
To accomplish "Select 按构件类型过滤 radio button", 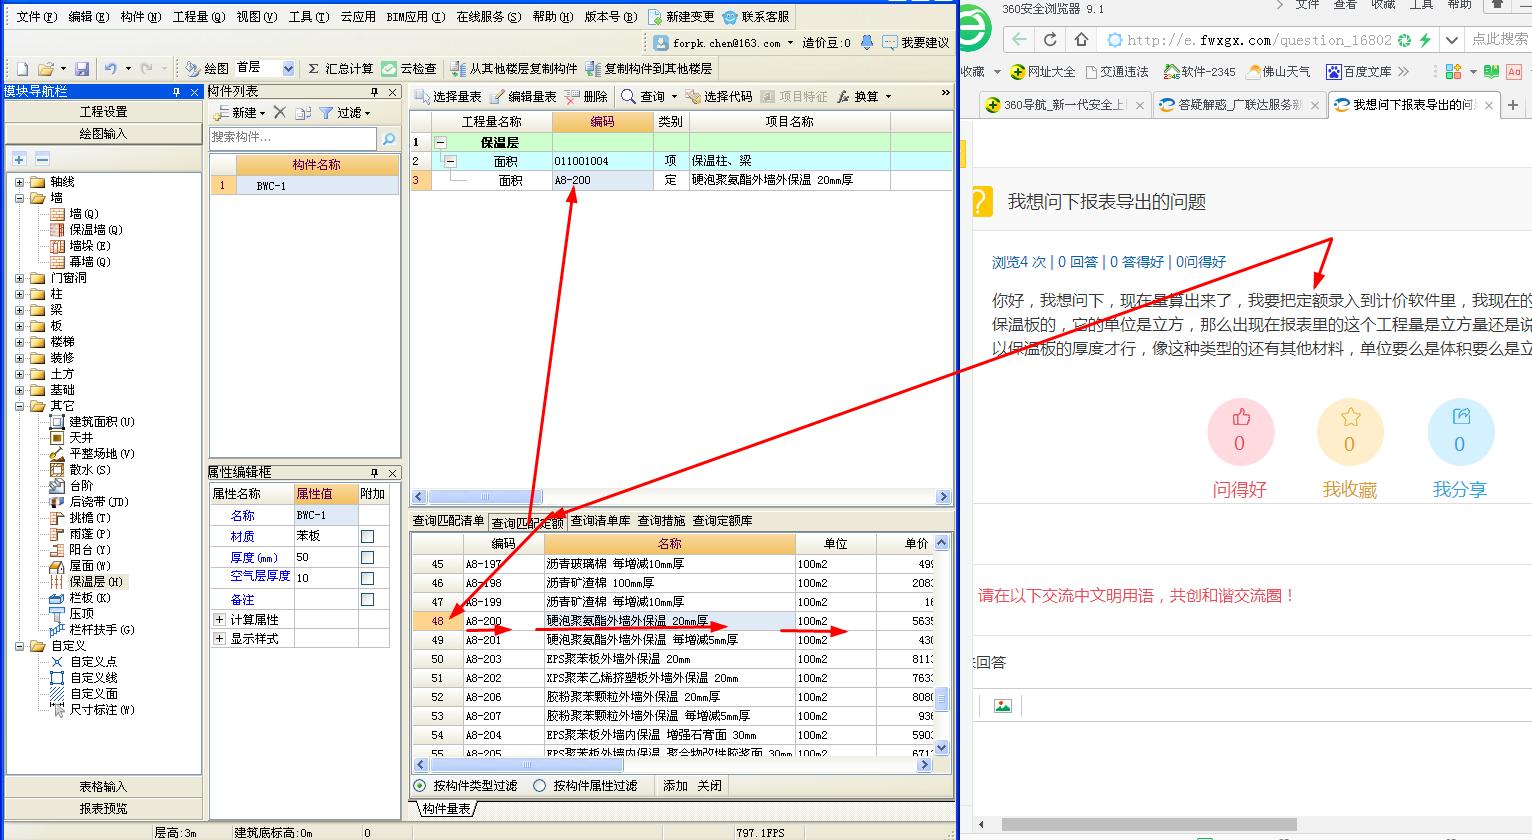I will (x=420, y=786).
